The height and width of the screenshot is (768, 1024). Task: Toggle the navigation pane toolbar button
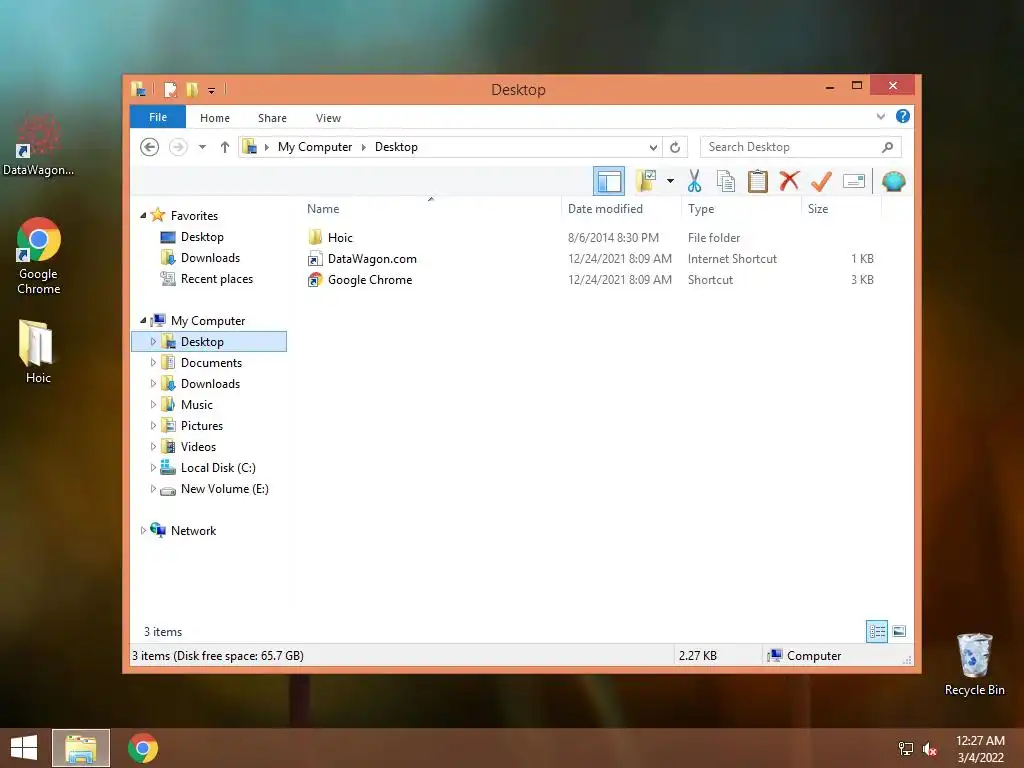point(609,182)
